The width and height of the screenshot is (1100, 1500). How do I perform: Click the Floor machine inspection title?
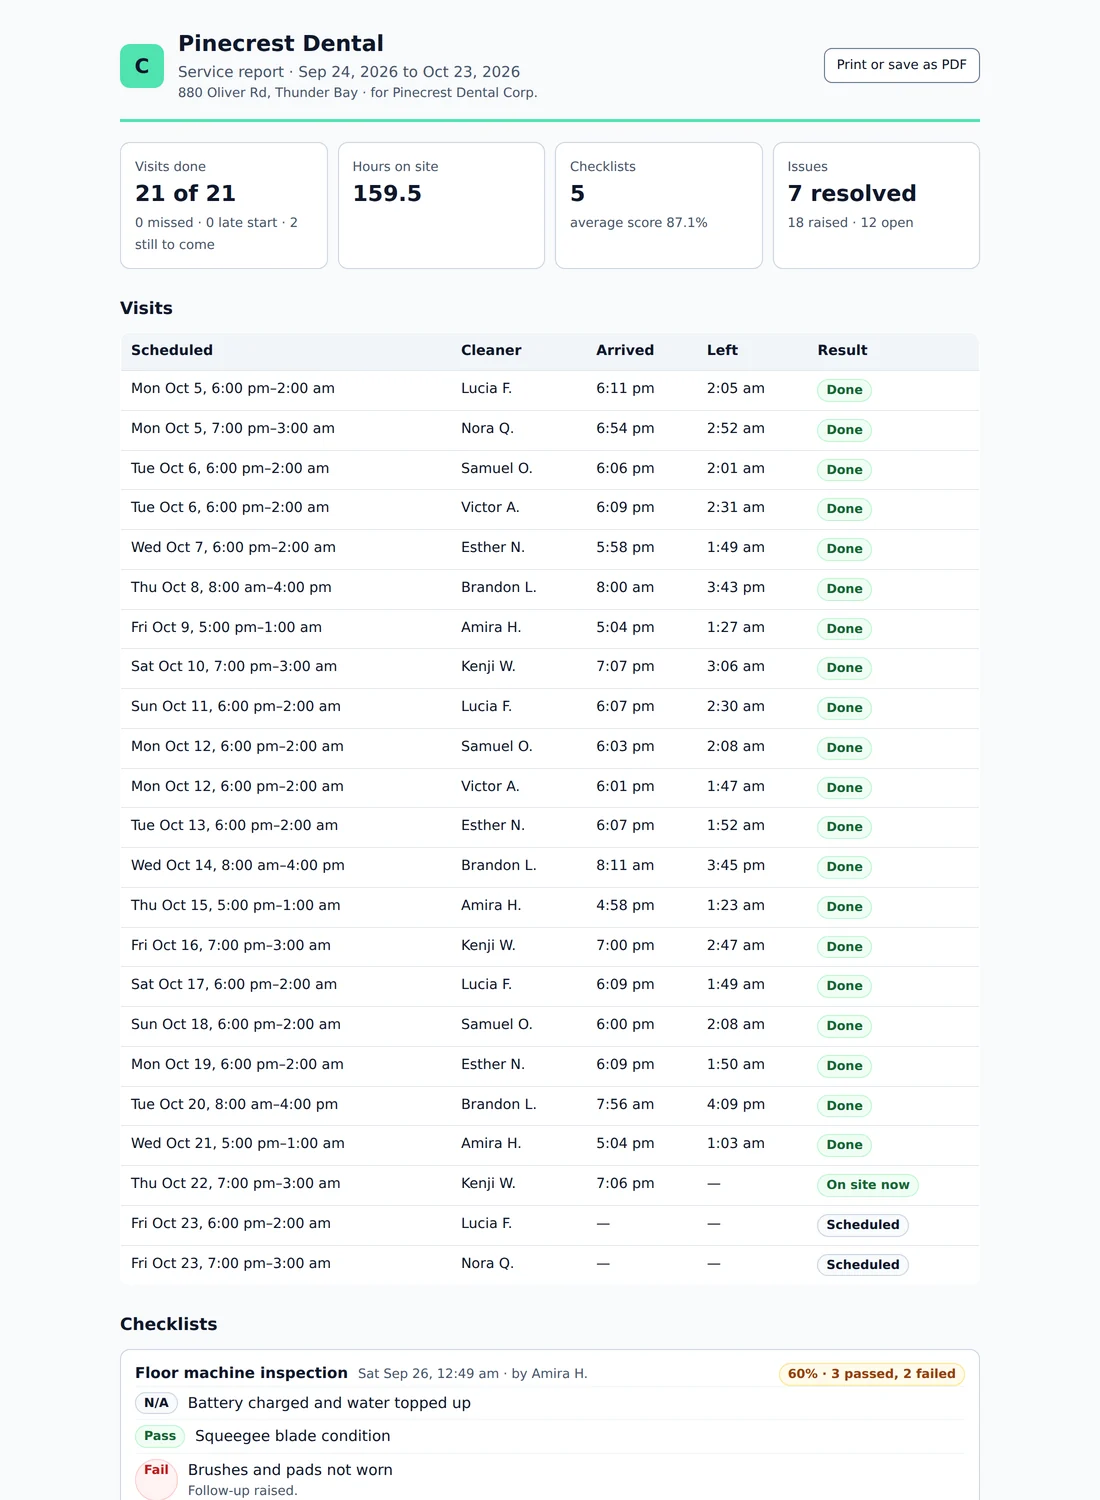point(241,1373)
